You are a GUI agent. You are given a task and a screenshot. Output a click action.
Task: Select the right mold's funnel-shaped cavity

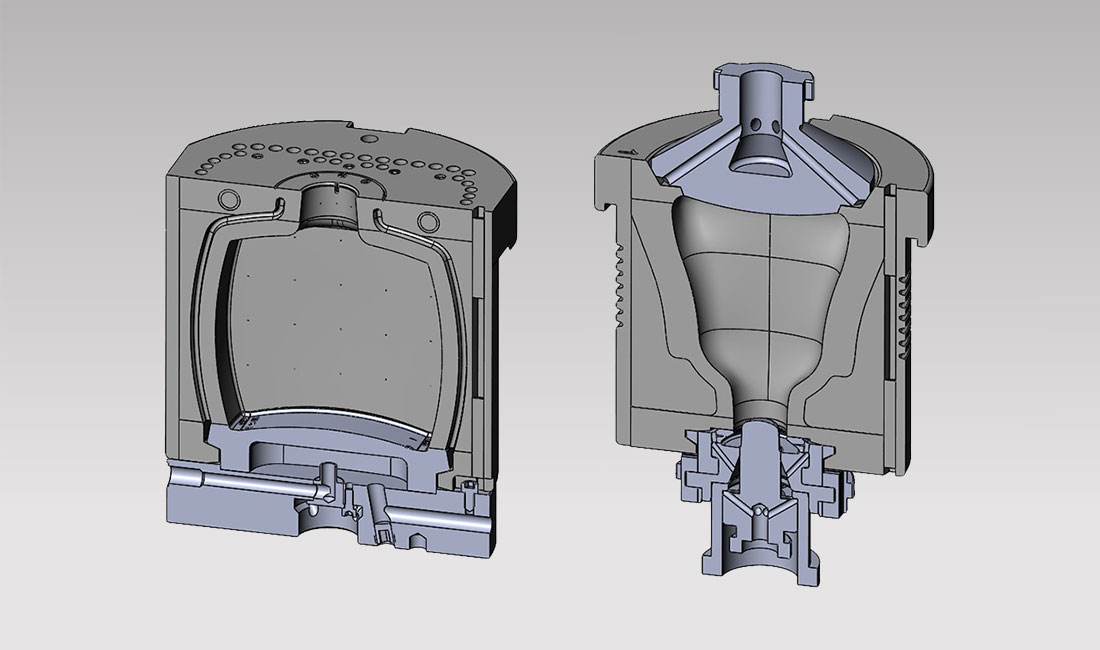(x=770, y=290)
